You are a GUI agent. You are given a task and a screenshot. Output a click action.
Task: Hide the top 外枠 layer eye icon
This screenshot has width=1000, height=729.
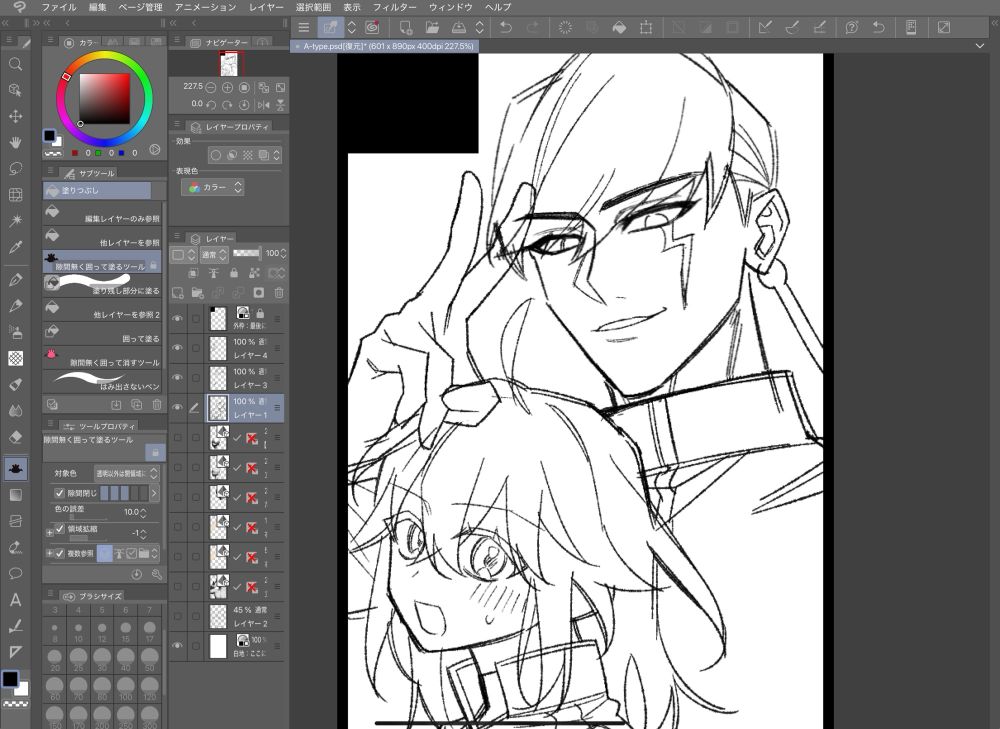pyautogui.click(x=178, y=318)
